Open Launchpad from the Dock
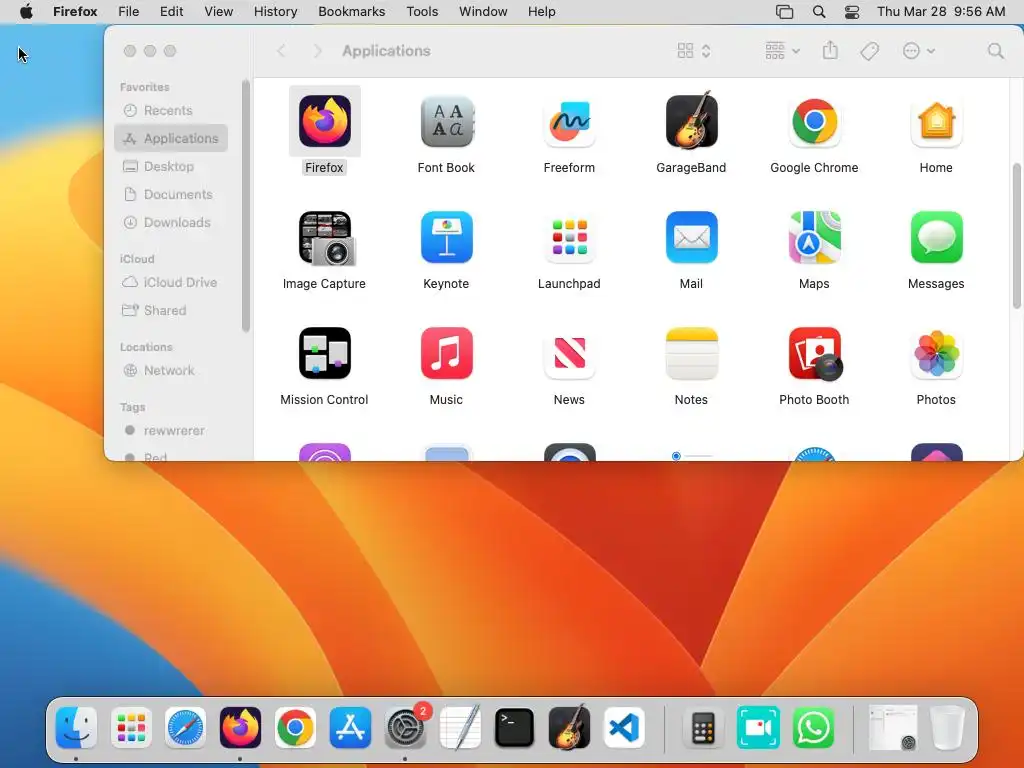 (x=131, y=727)
